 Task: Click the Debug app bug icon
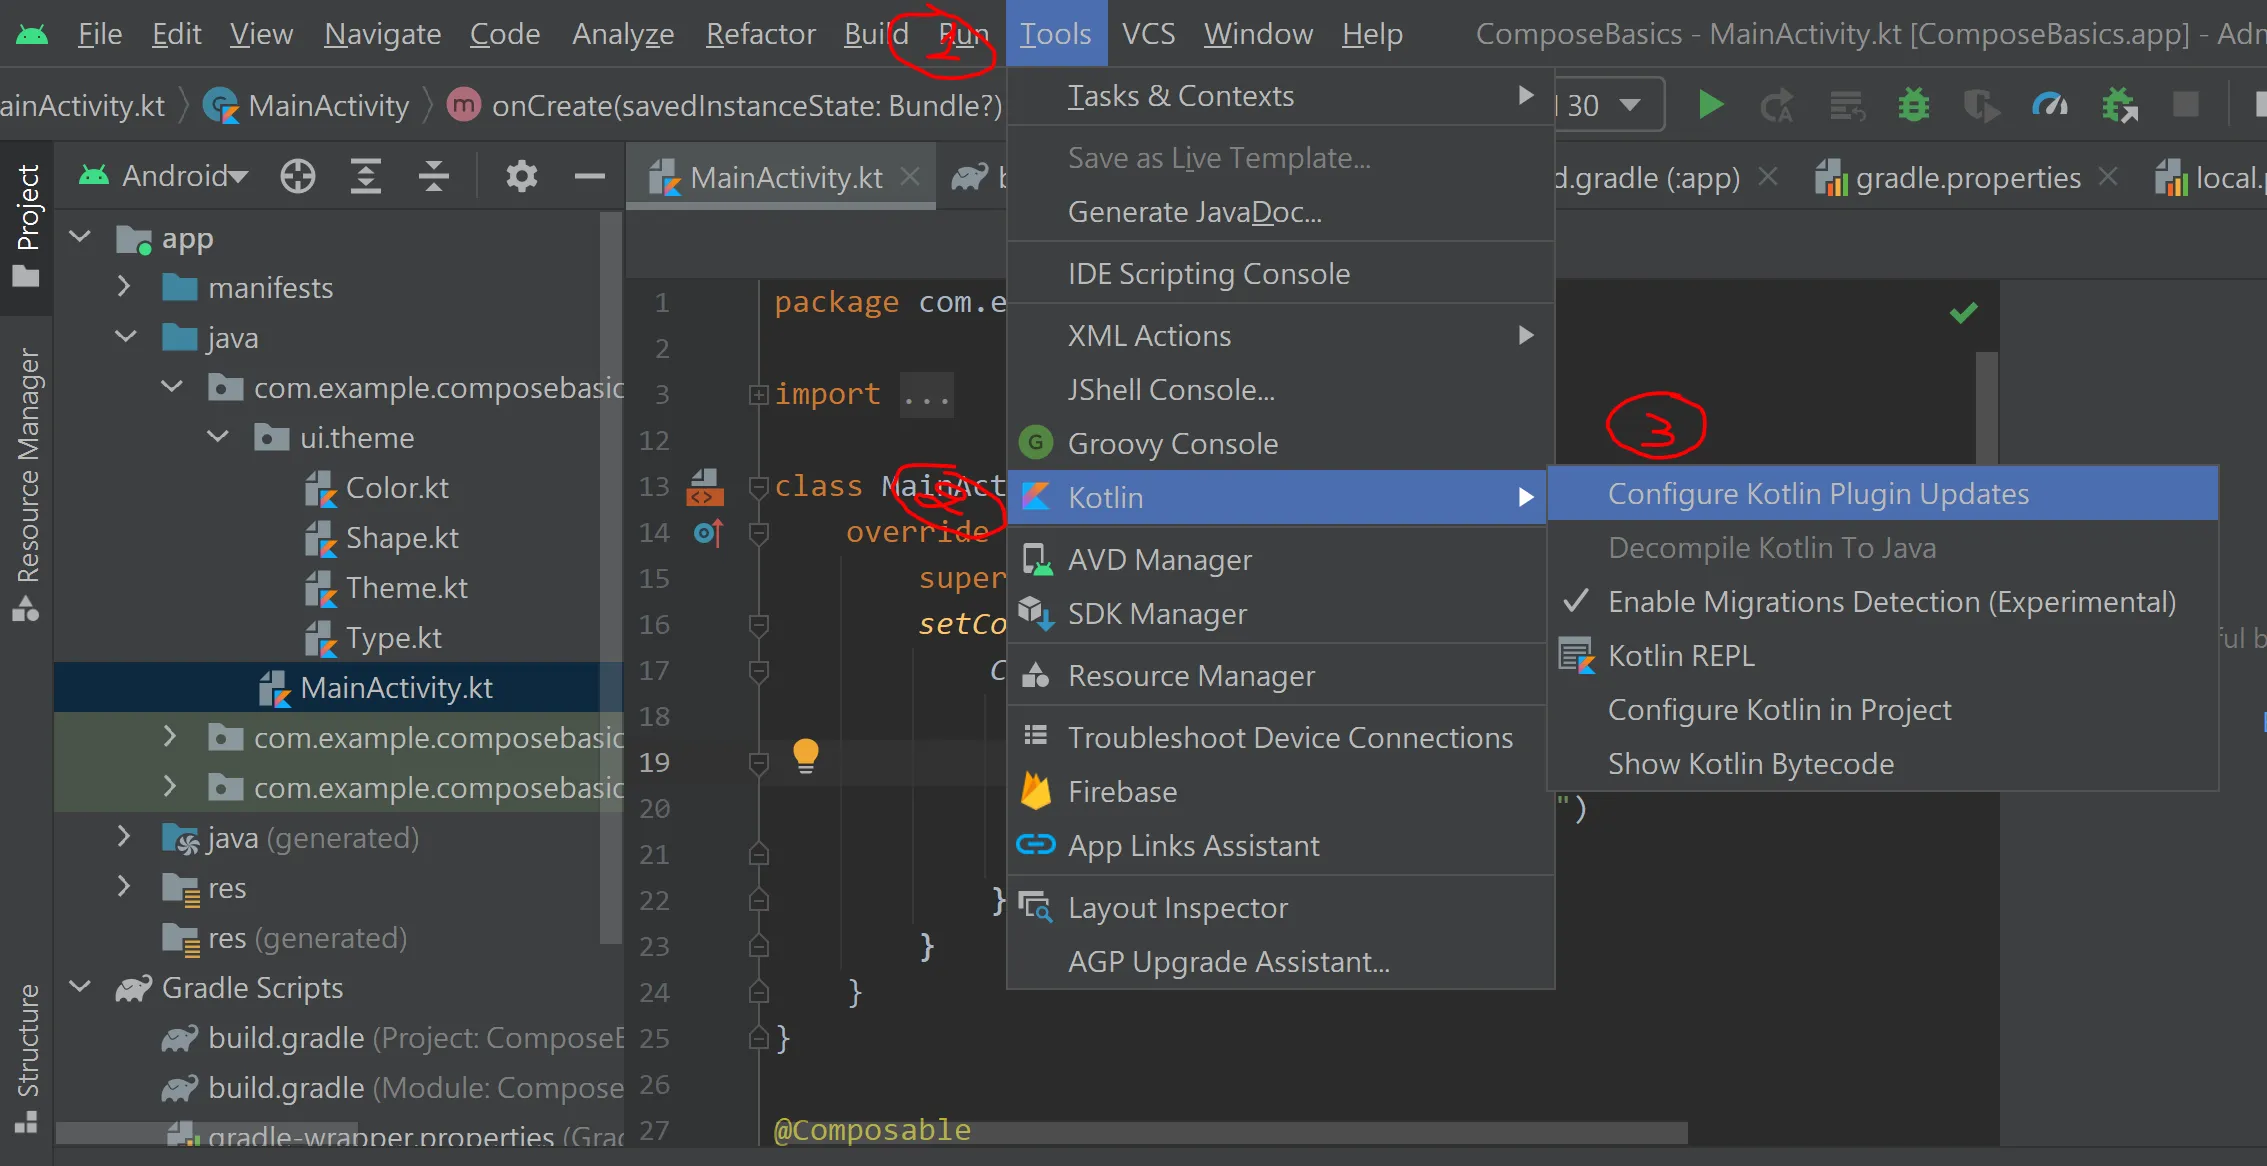point(1913,105)
